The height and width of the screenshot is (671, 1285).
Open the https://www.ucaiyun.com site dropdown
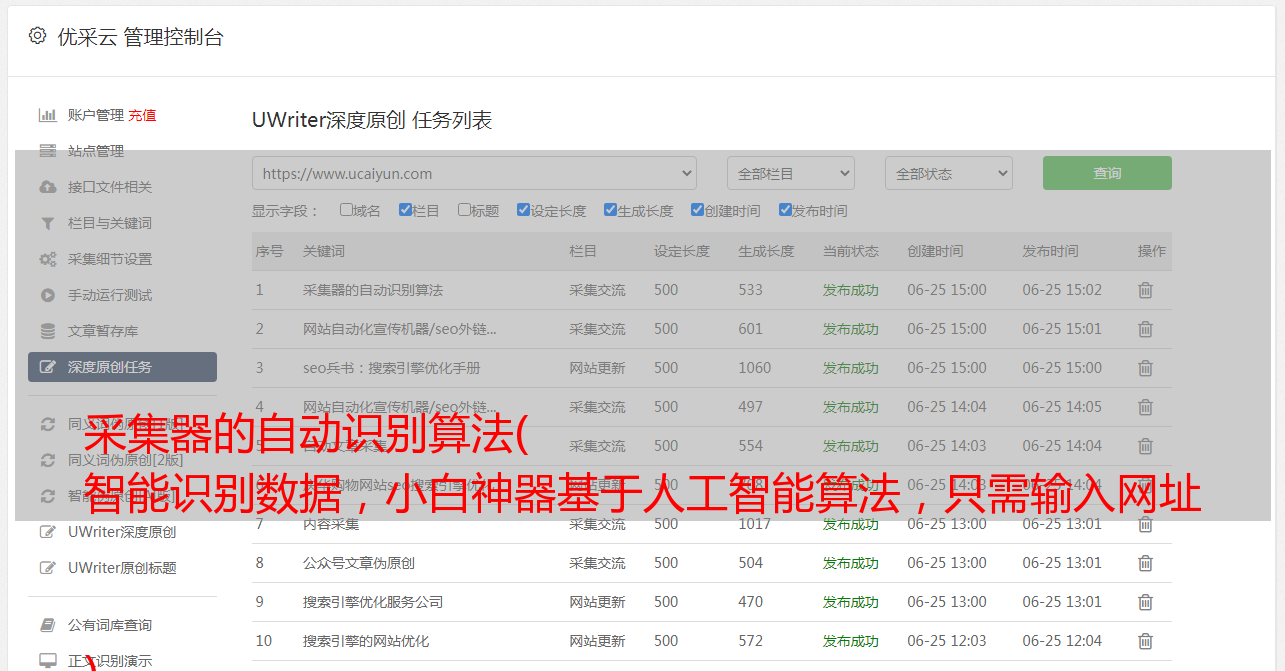474,173
